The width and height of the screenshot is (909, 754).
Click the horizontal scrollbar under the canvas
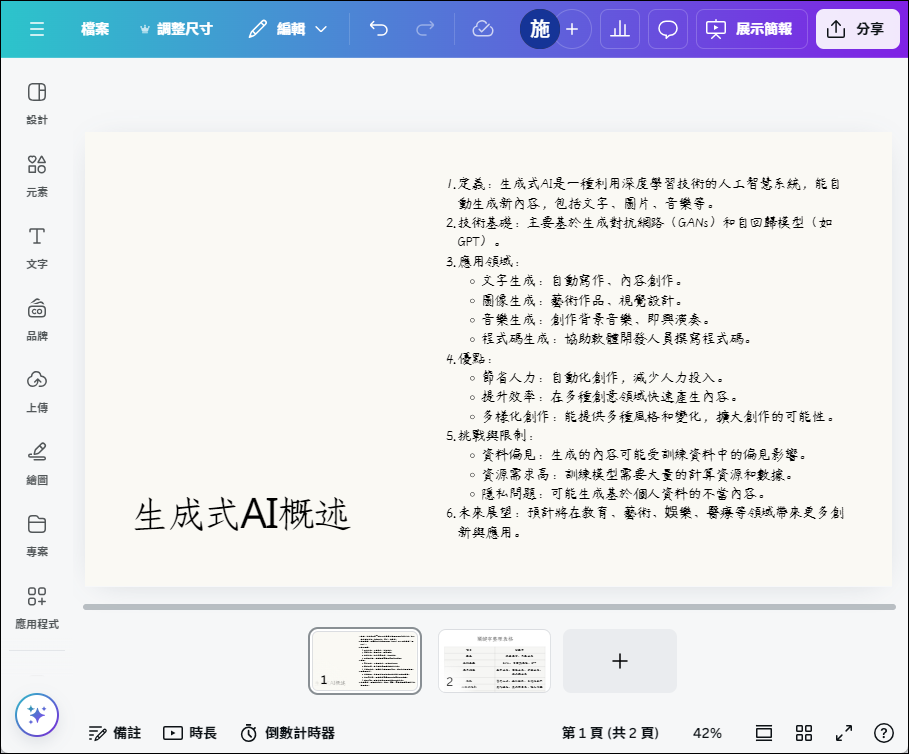[489, 607]
